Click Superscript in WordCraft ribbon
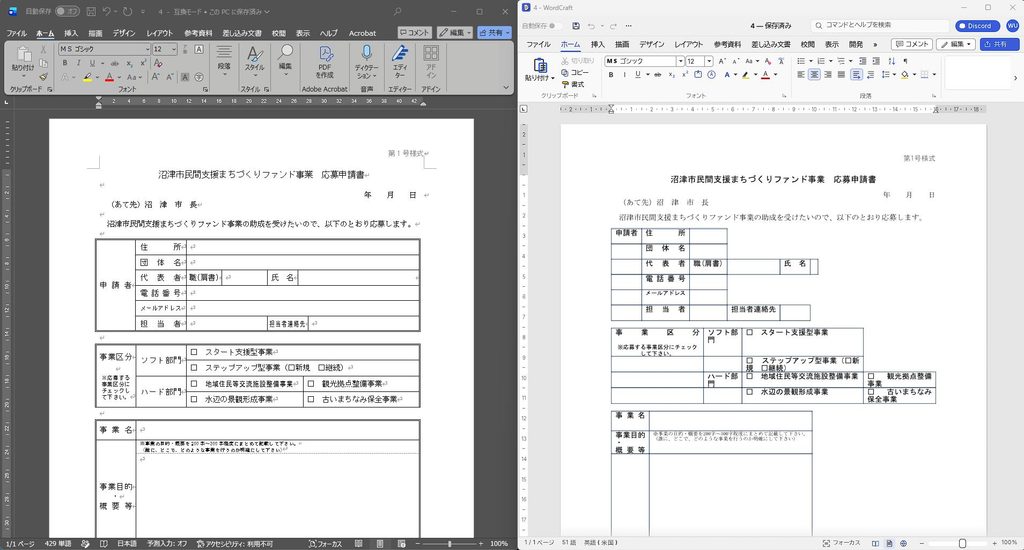Viewport: 1024px width, 550px height. [684, 74]
